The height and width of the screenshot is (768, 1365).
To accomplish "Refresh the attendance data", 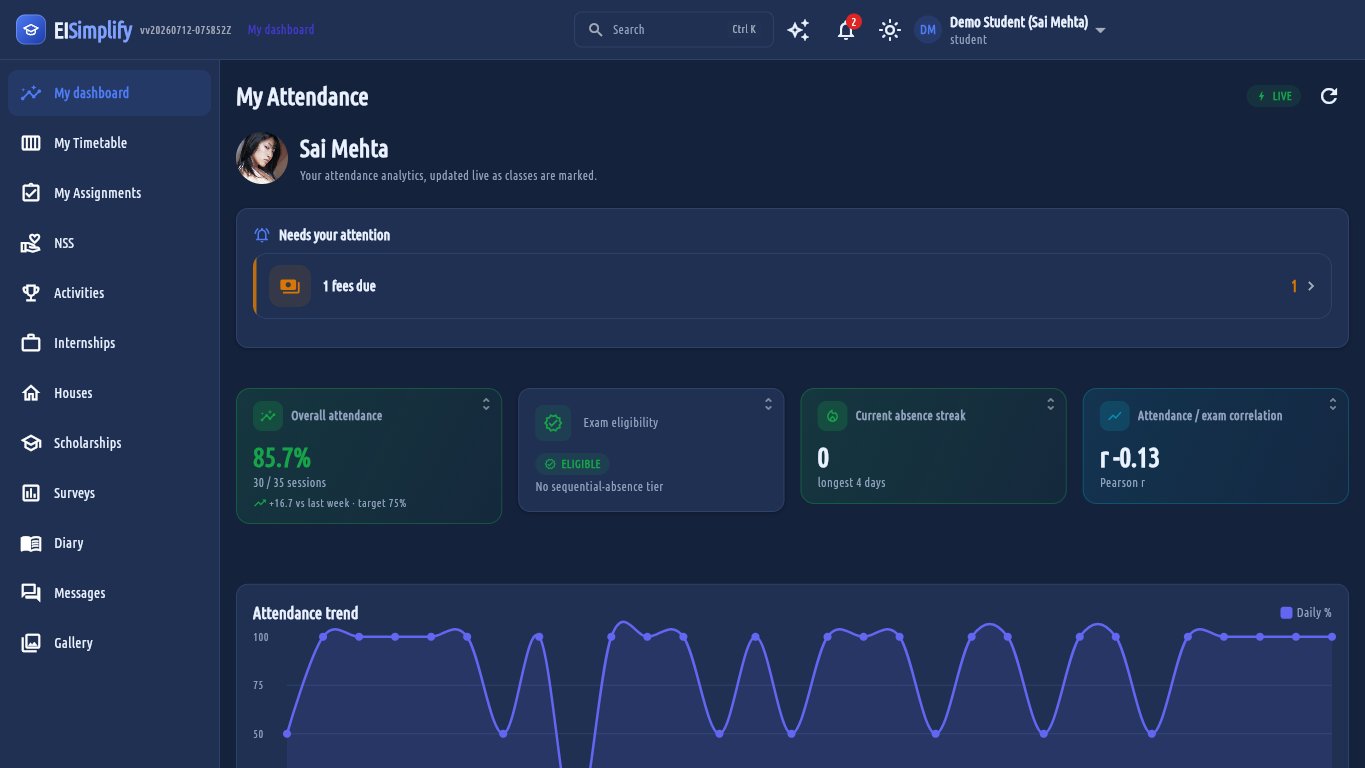I will pos(1329,96).
